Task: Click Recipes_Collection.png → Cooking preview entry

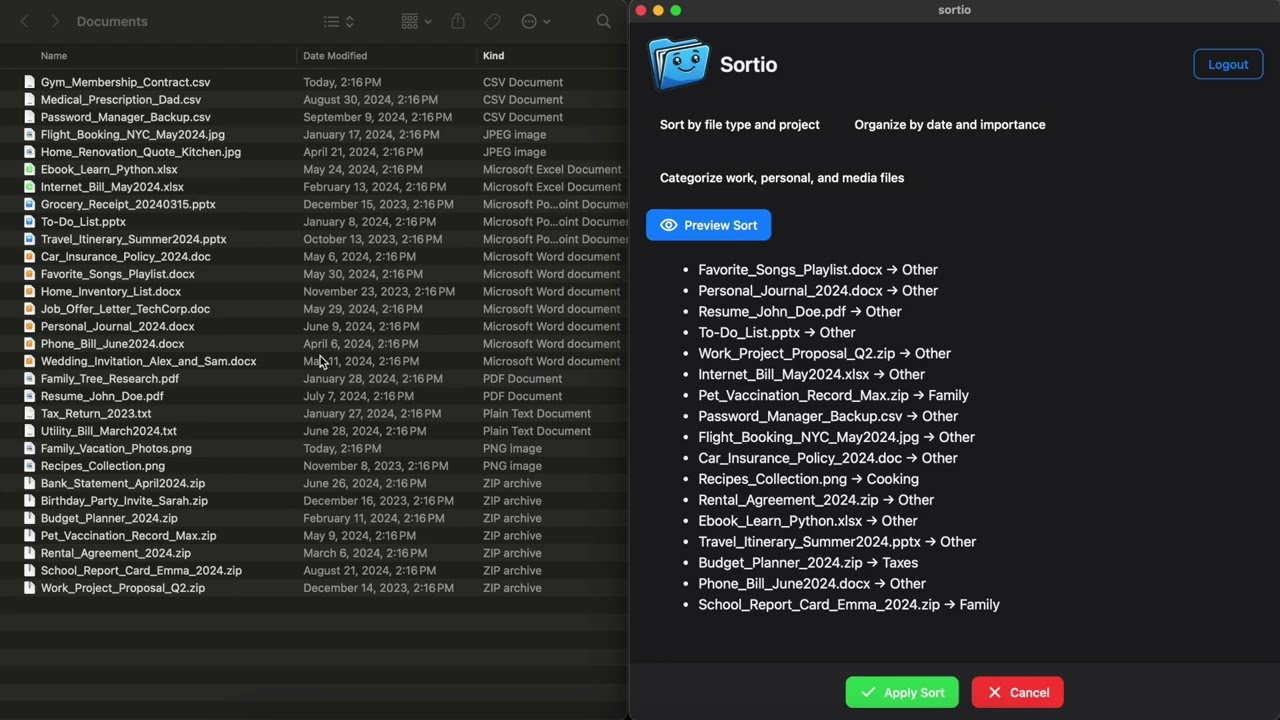Action: (808, 479)
